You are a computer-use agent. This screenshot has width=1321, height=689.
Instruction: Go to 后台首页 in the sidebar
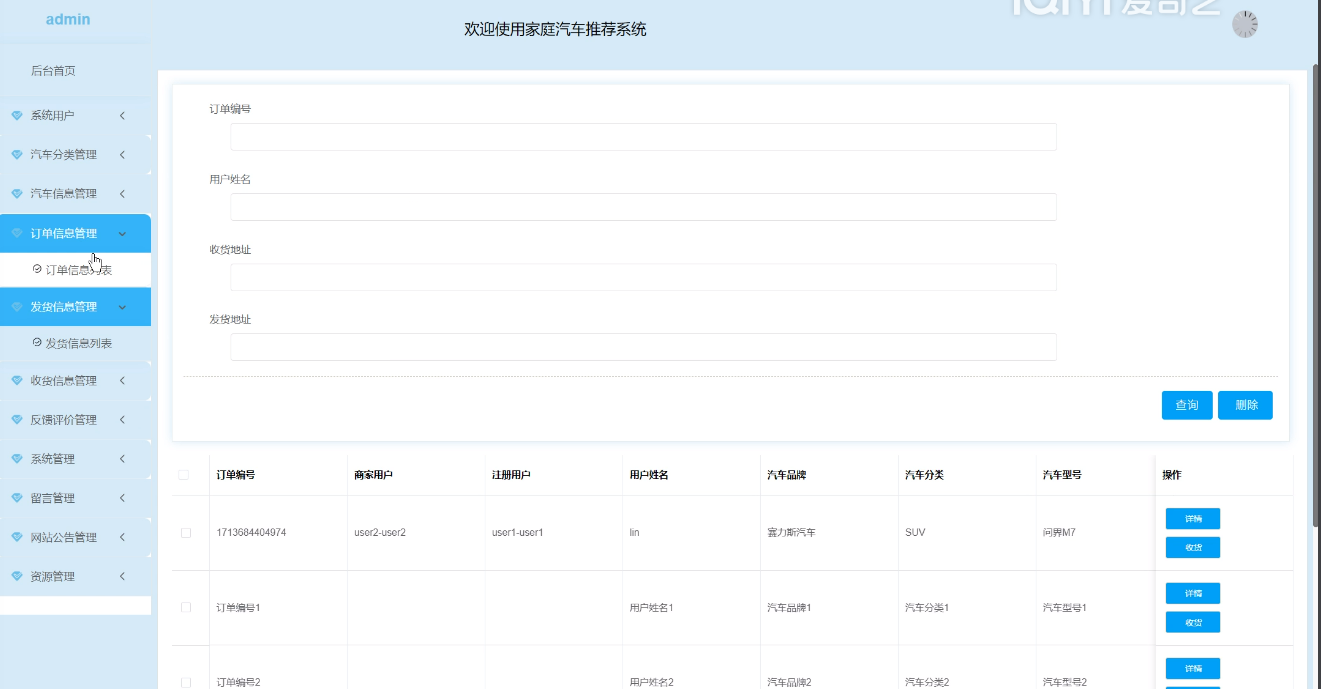[x=53, y=71]
